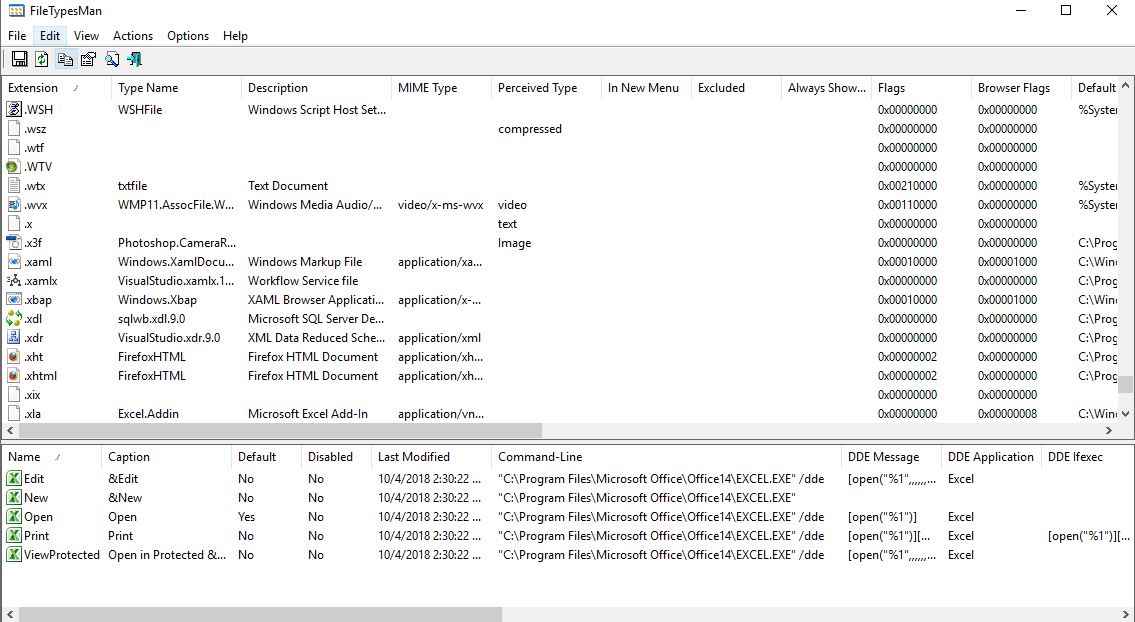Select the .xbap row icon

coord(14,300)
